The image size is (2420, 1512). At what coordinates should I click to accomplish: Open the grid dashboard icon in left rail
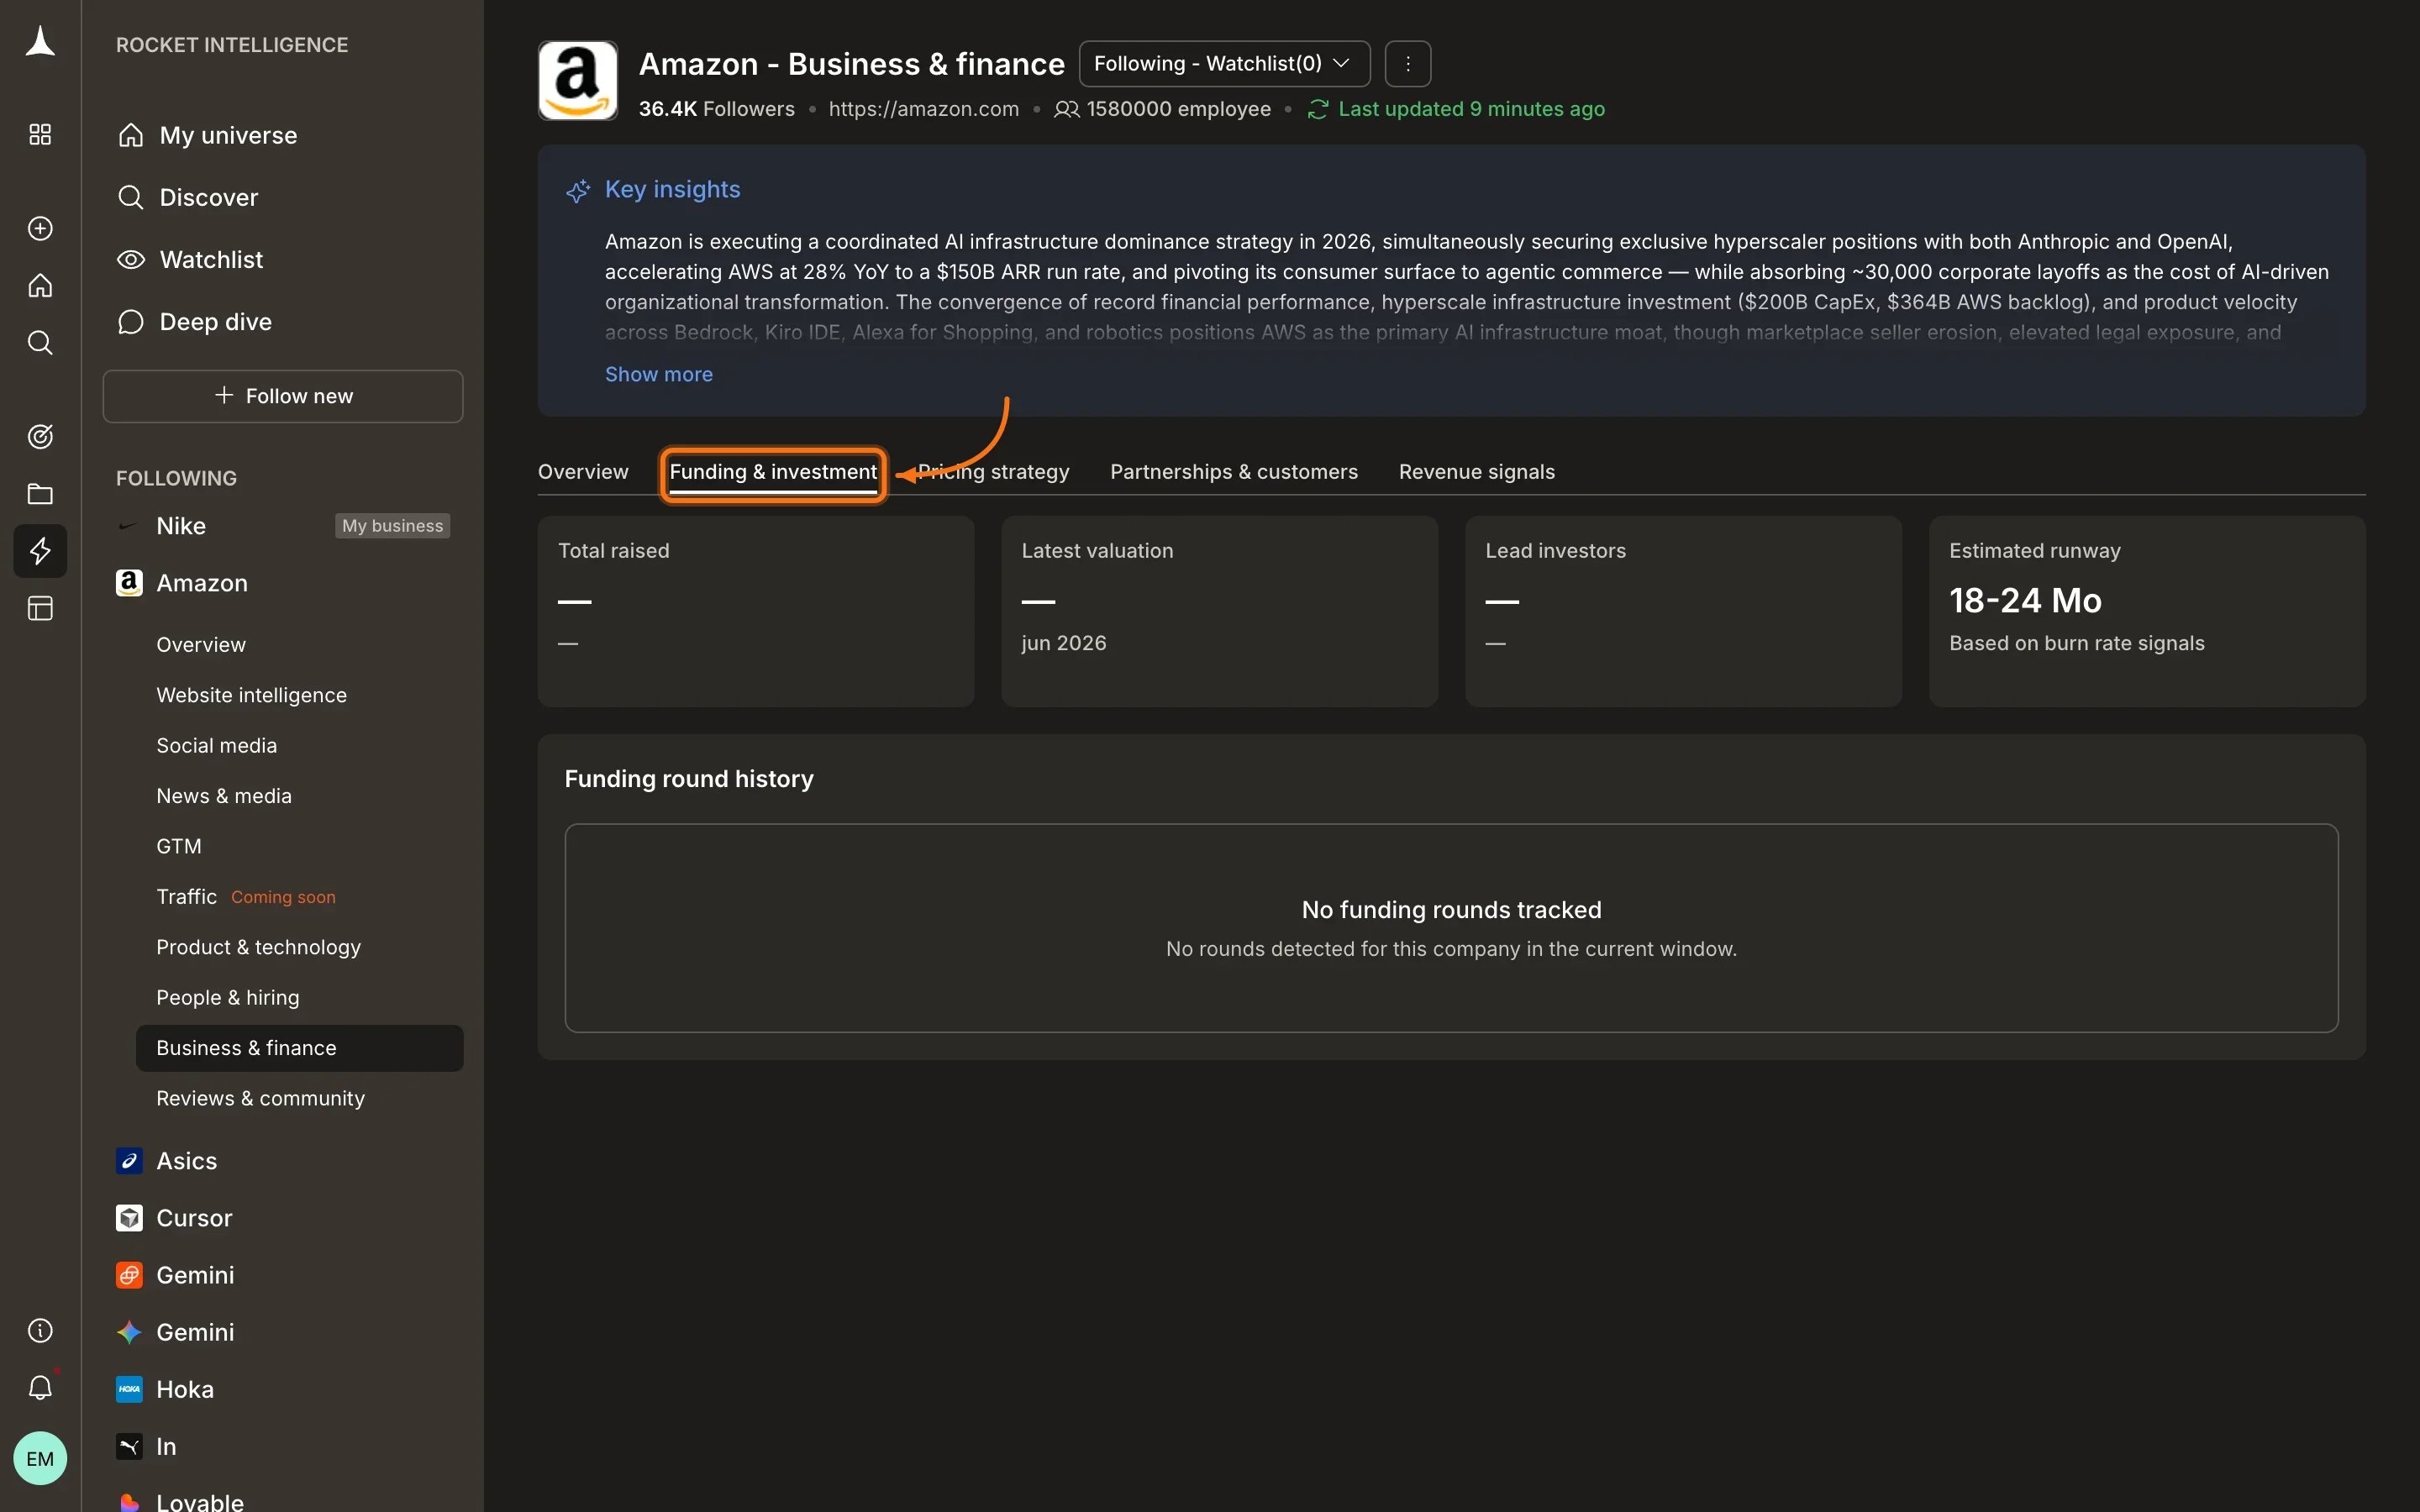click(40, 135)
